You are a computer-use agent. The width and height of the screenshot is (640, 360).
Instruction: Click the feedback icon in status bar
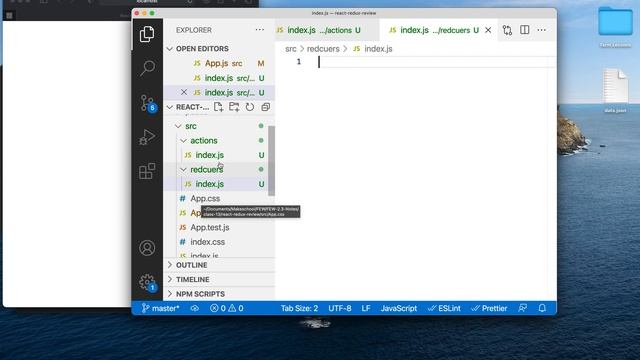tap(522, 308)
